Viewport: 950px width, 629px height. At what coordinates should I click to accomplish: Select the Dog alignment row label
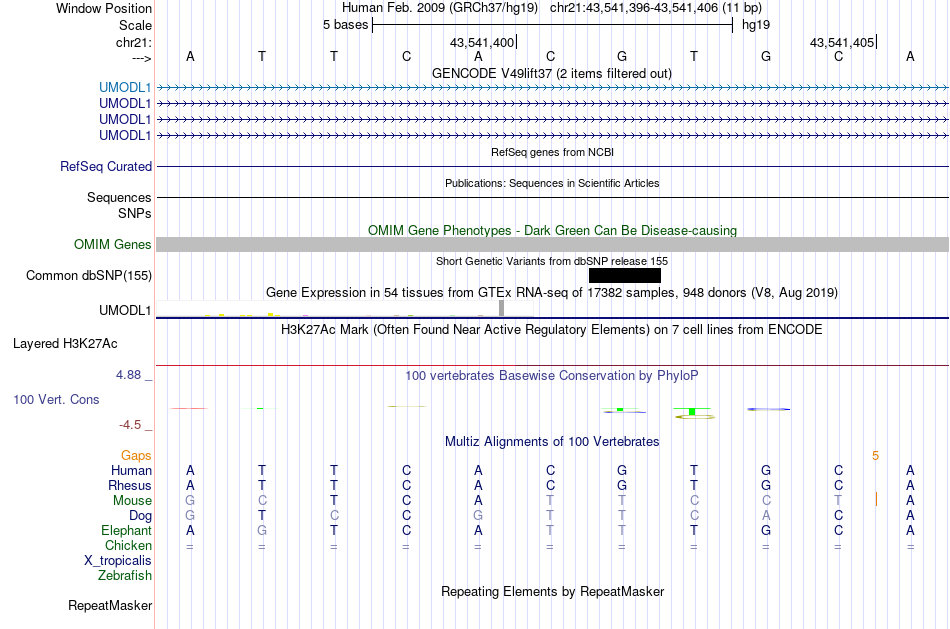[141, 516]
